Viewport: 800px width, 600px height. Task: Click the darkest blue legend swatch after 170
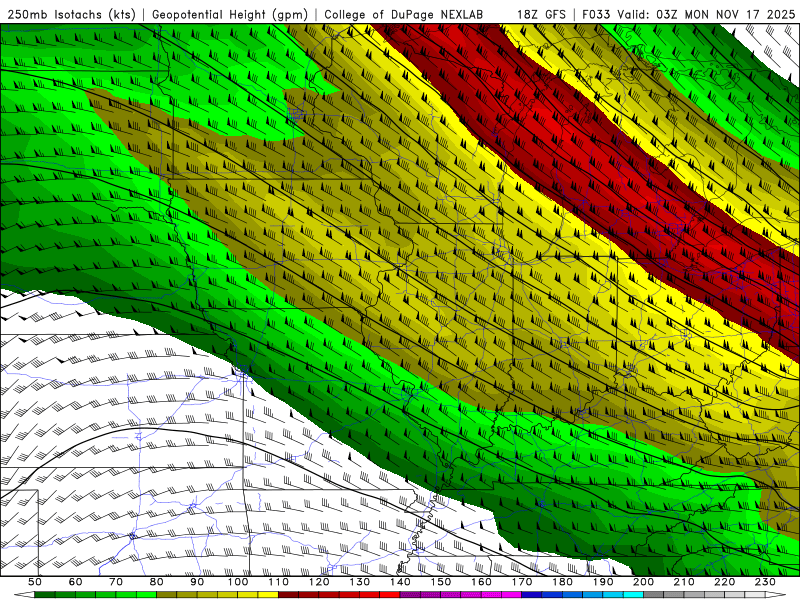pyautogui.click(x=532, y=595)
